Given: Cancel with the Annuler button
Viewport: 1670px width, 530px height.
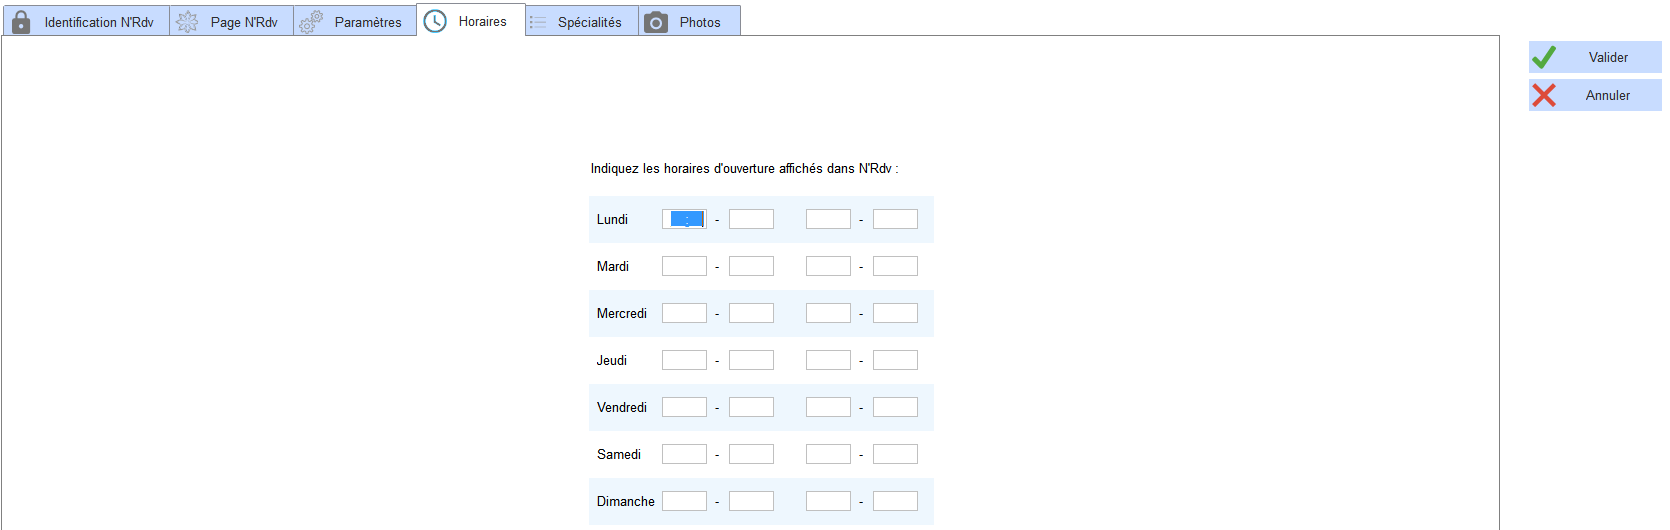Looking at the screenshot, I should (1595, 95).
